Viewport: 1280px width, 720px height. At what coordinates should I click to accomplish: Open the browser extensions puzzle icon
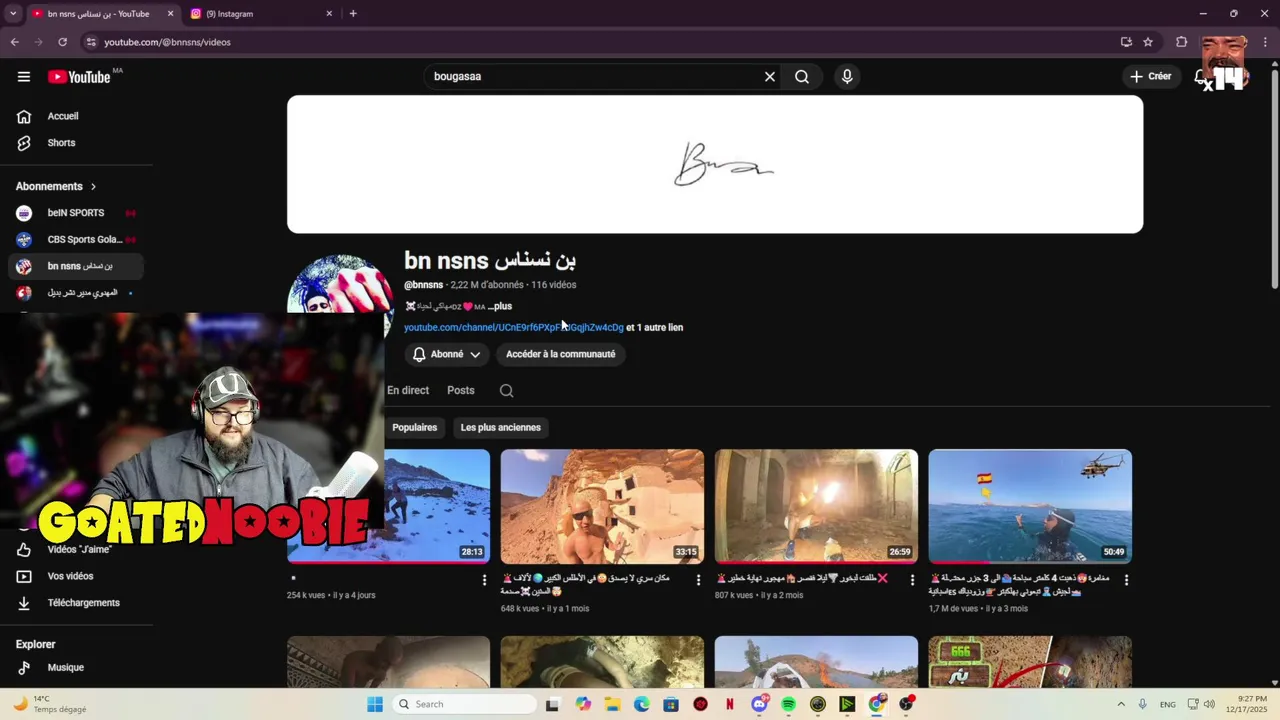[x=1181, y=42]
